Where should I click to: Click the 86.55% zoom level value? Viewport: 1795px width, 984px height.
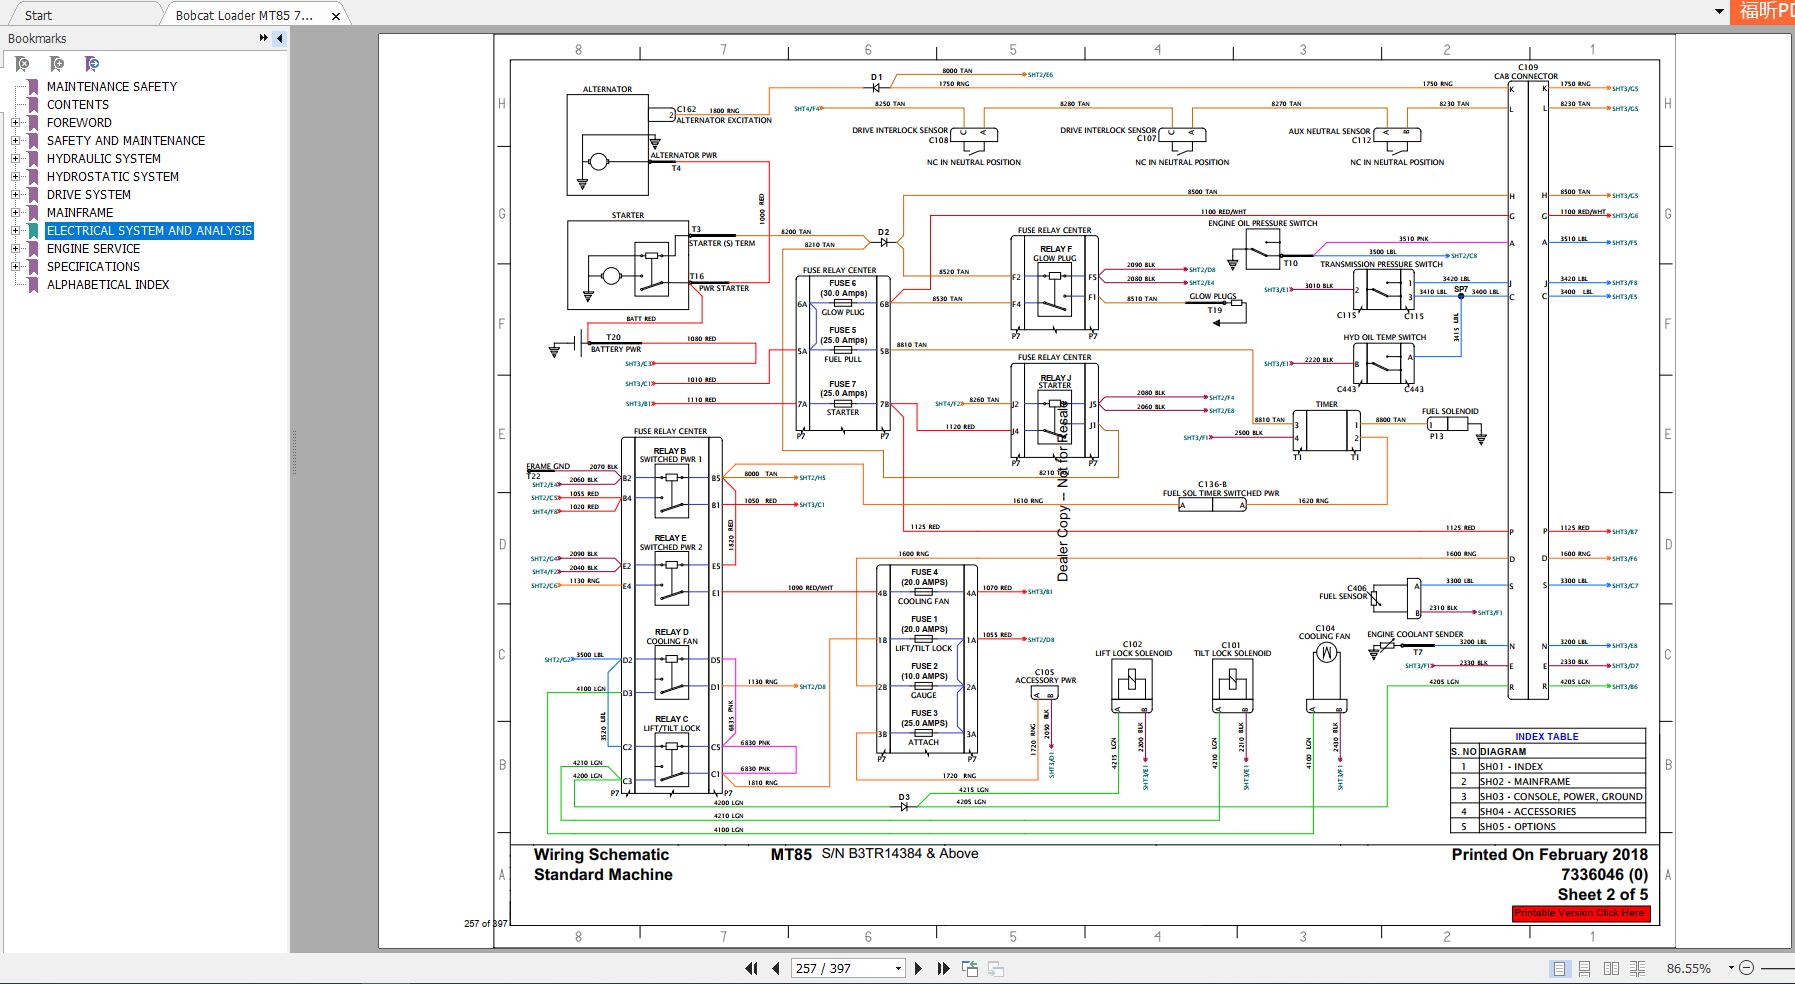click(x=1688, y=969)
